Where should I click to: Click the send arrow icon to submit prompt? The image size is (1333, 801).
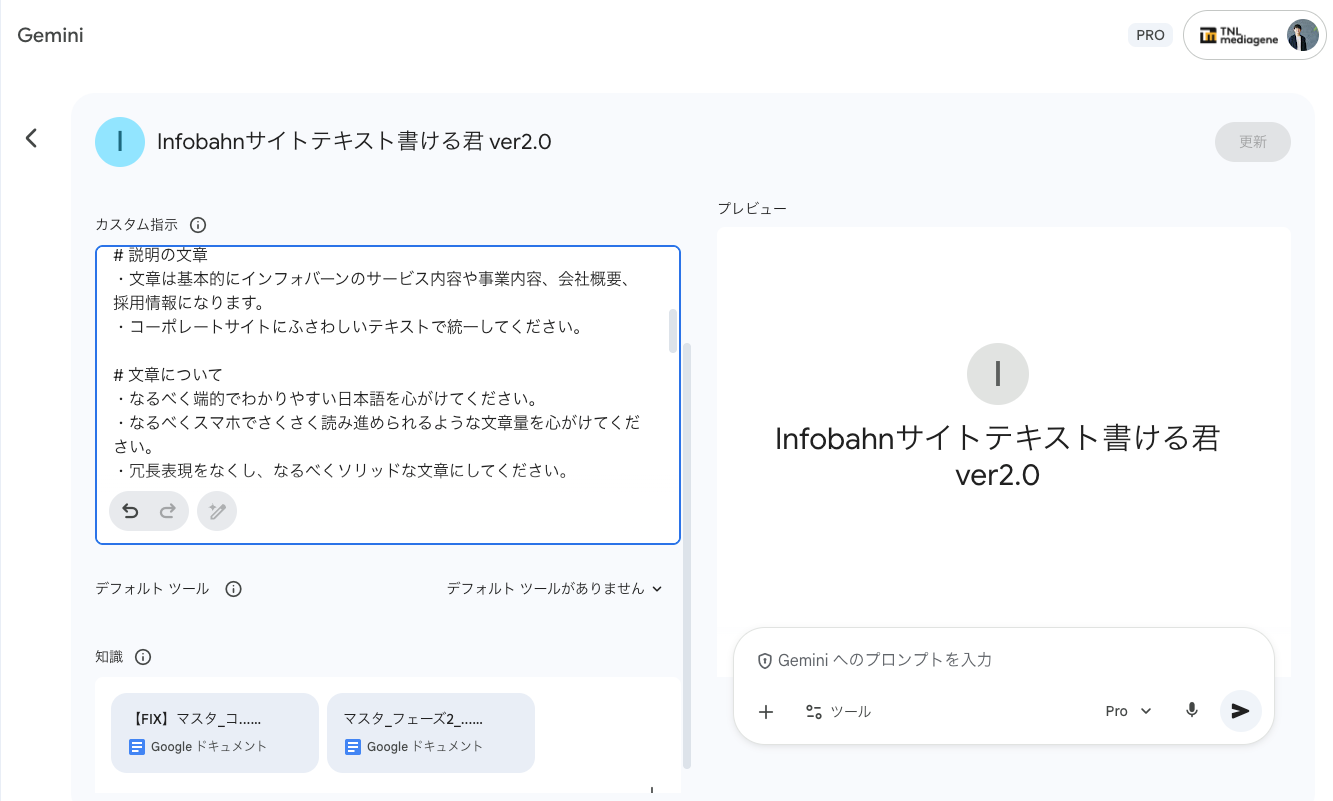coord(1240,711)
